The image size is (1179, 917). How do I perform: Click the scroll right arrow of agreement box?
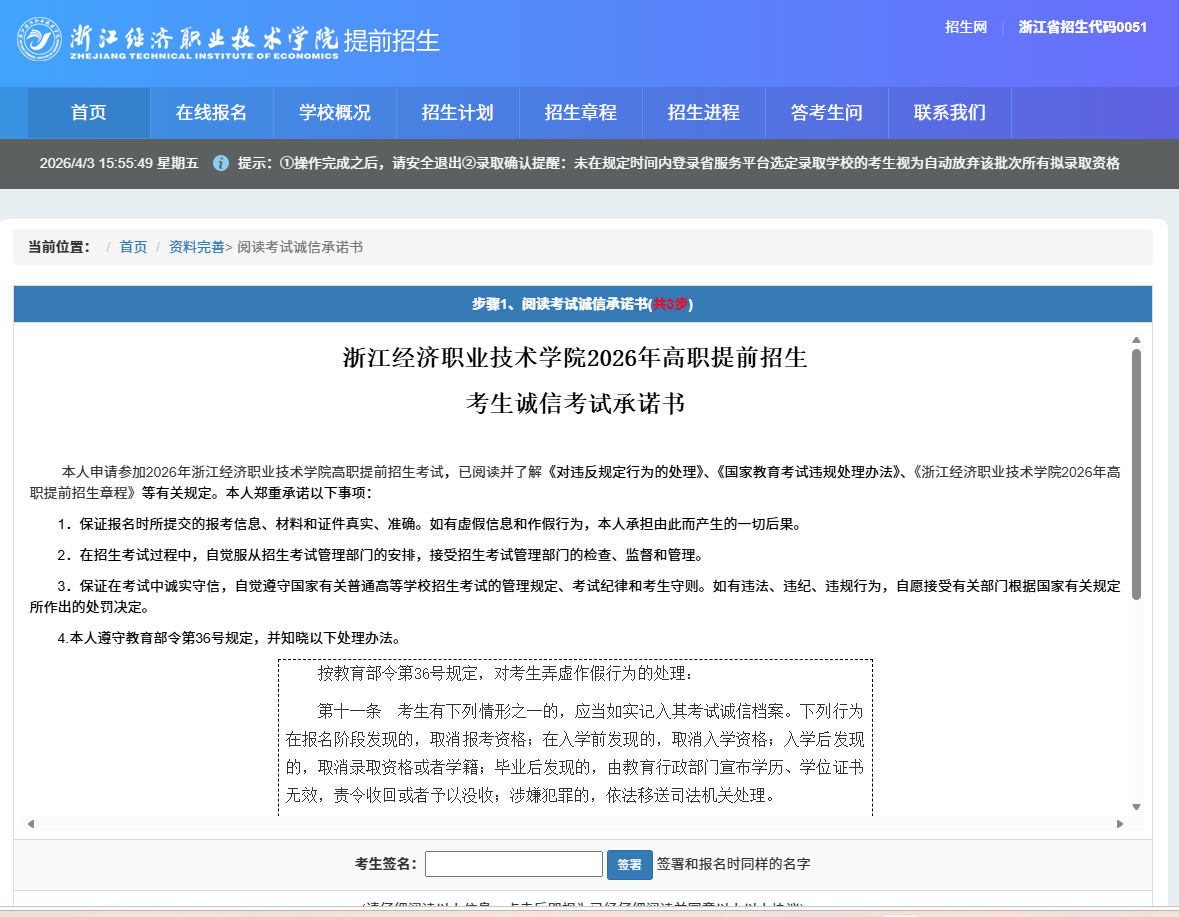point(1120,824)
